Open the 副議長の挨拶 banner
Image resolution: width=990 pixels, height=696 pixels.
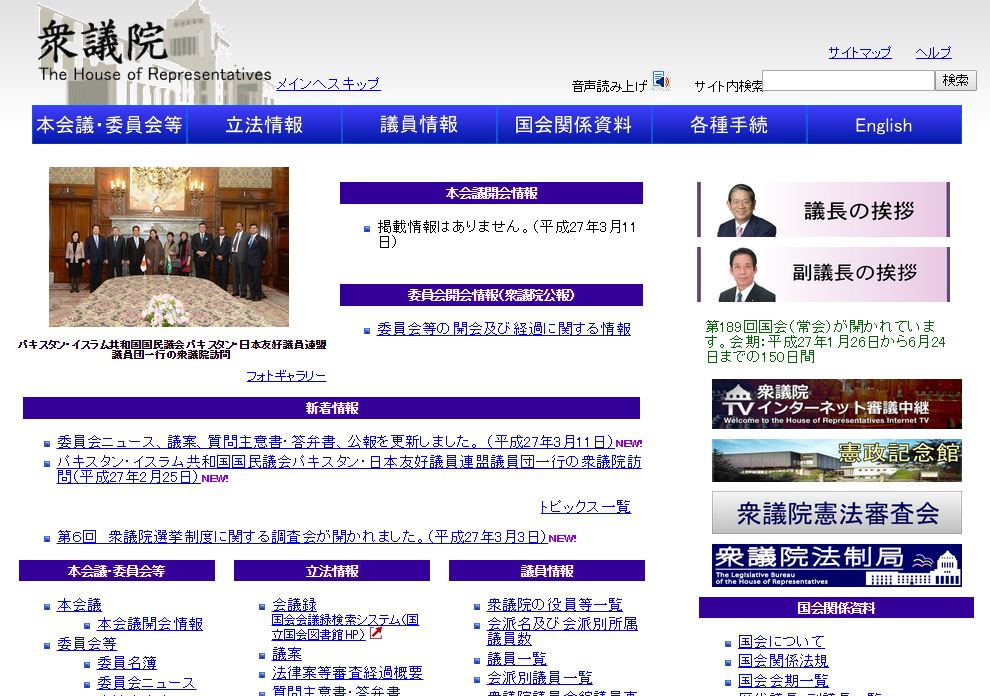(823, 274)
